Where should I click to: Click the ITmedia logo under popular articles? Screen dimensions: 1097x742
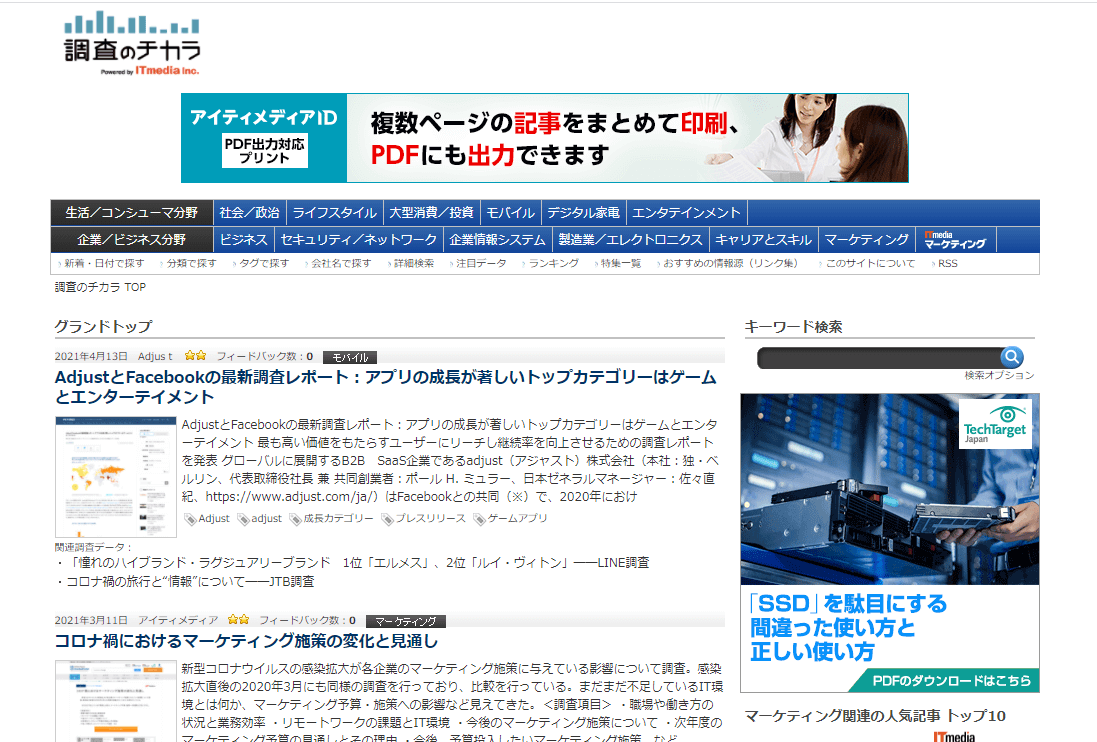954,736
